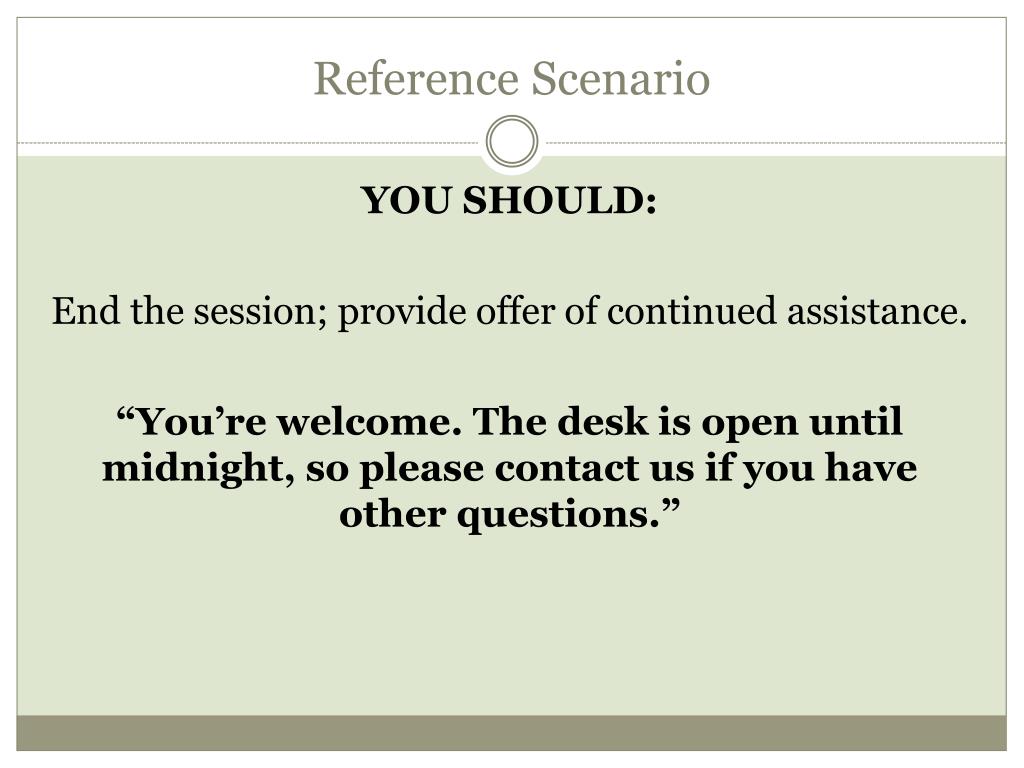Click the words "contact us" in the quote
Image resolution: width=1024 pixels, height=768 pixels.
[594, 469]
